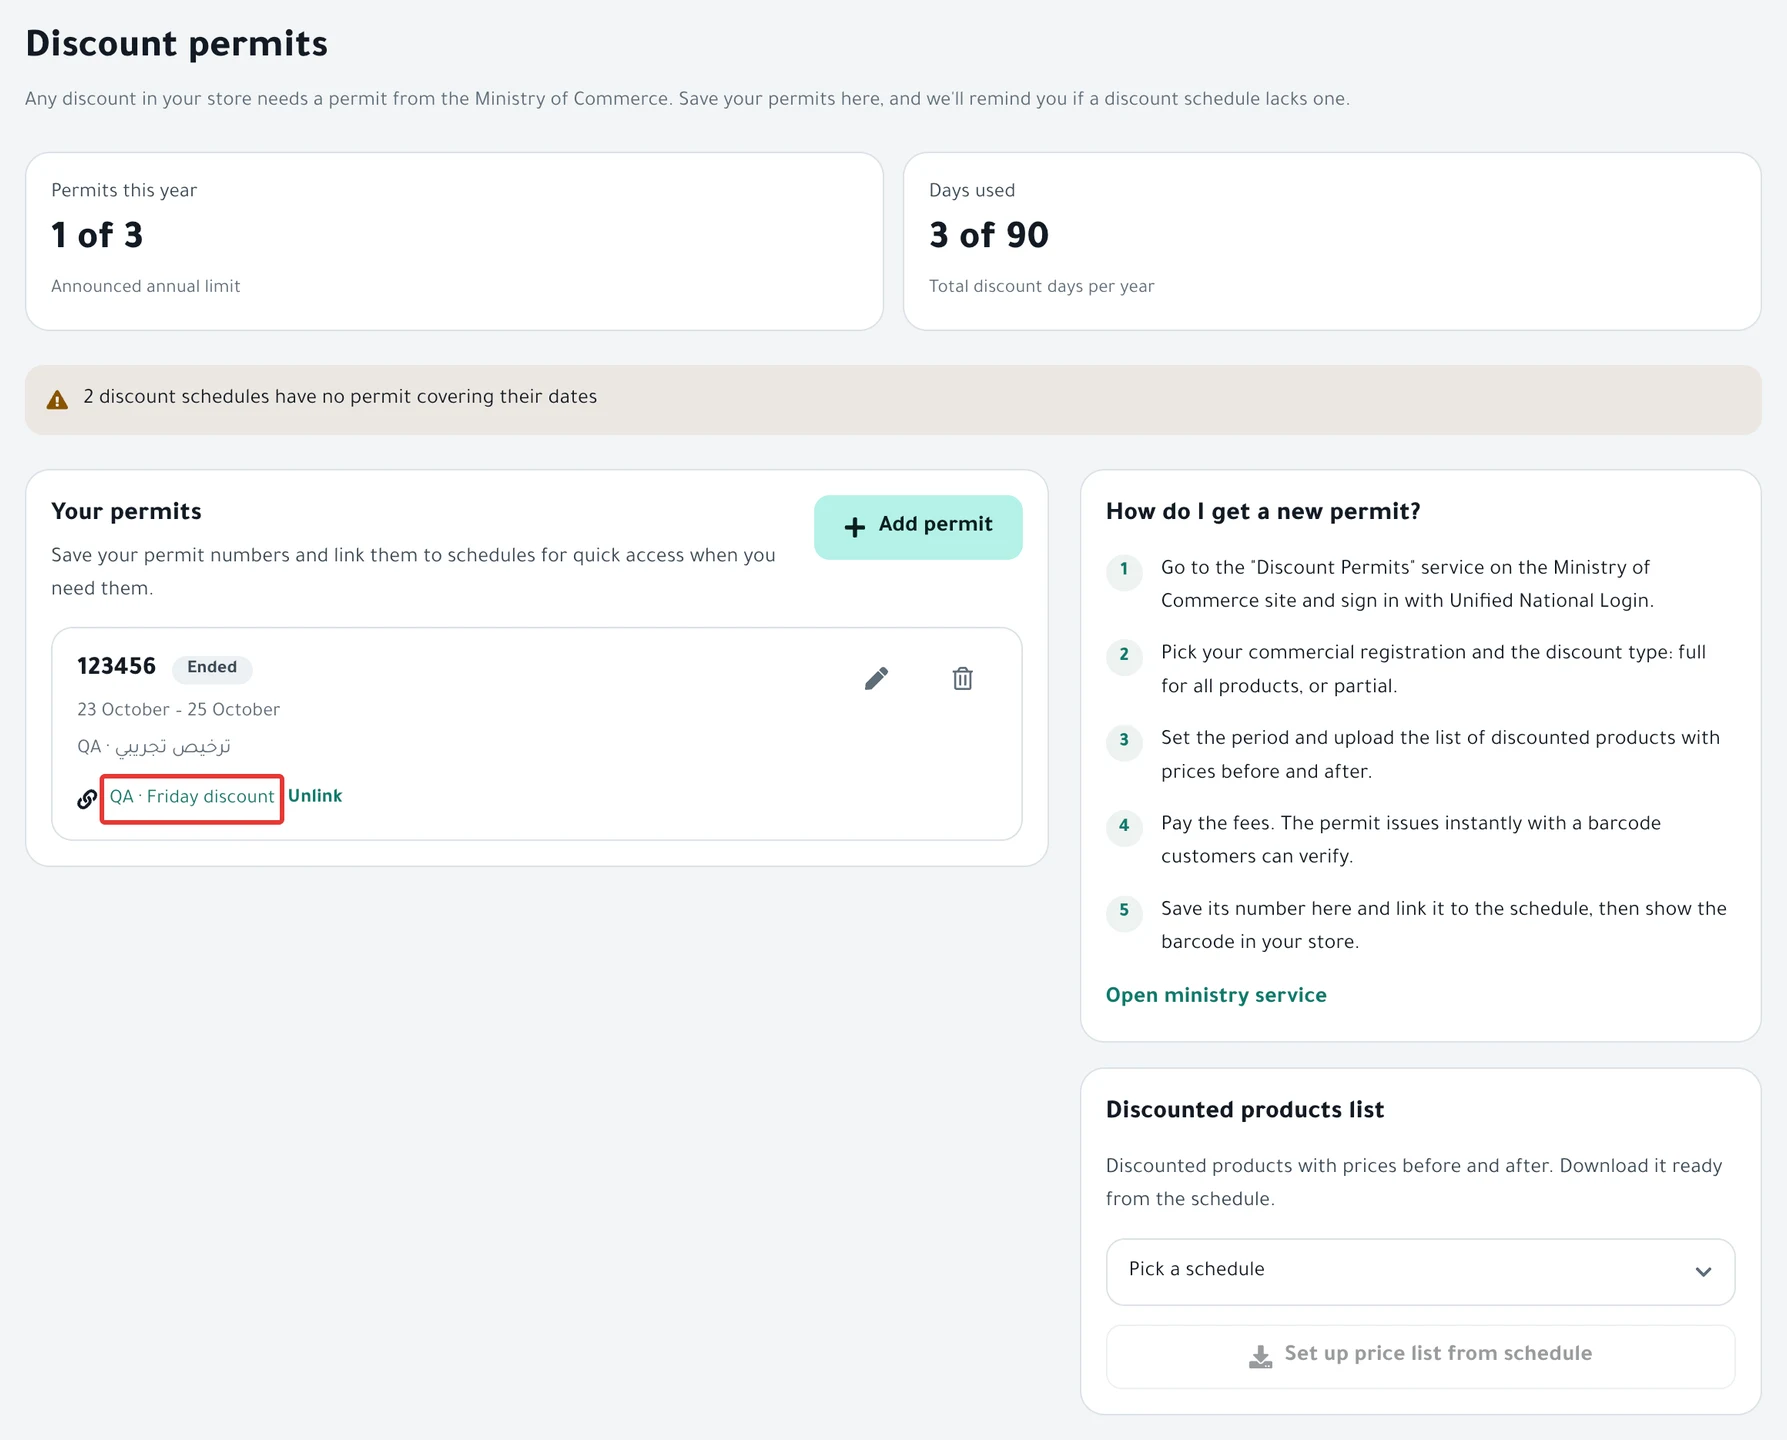Click the chain link icon beside Friday discount
1787x1440 pixels.
pos(87,799)
